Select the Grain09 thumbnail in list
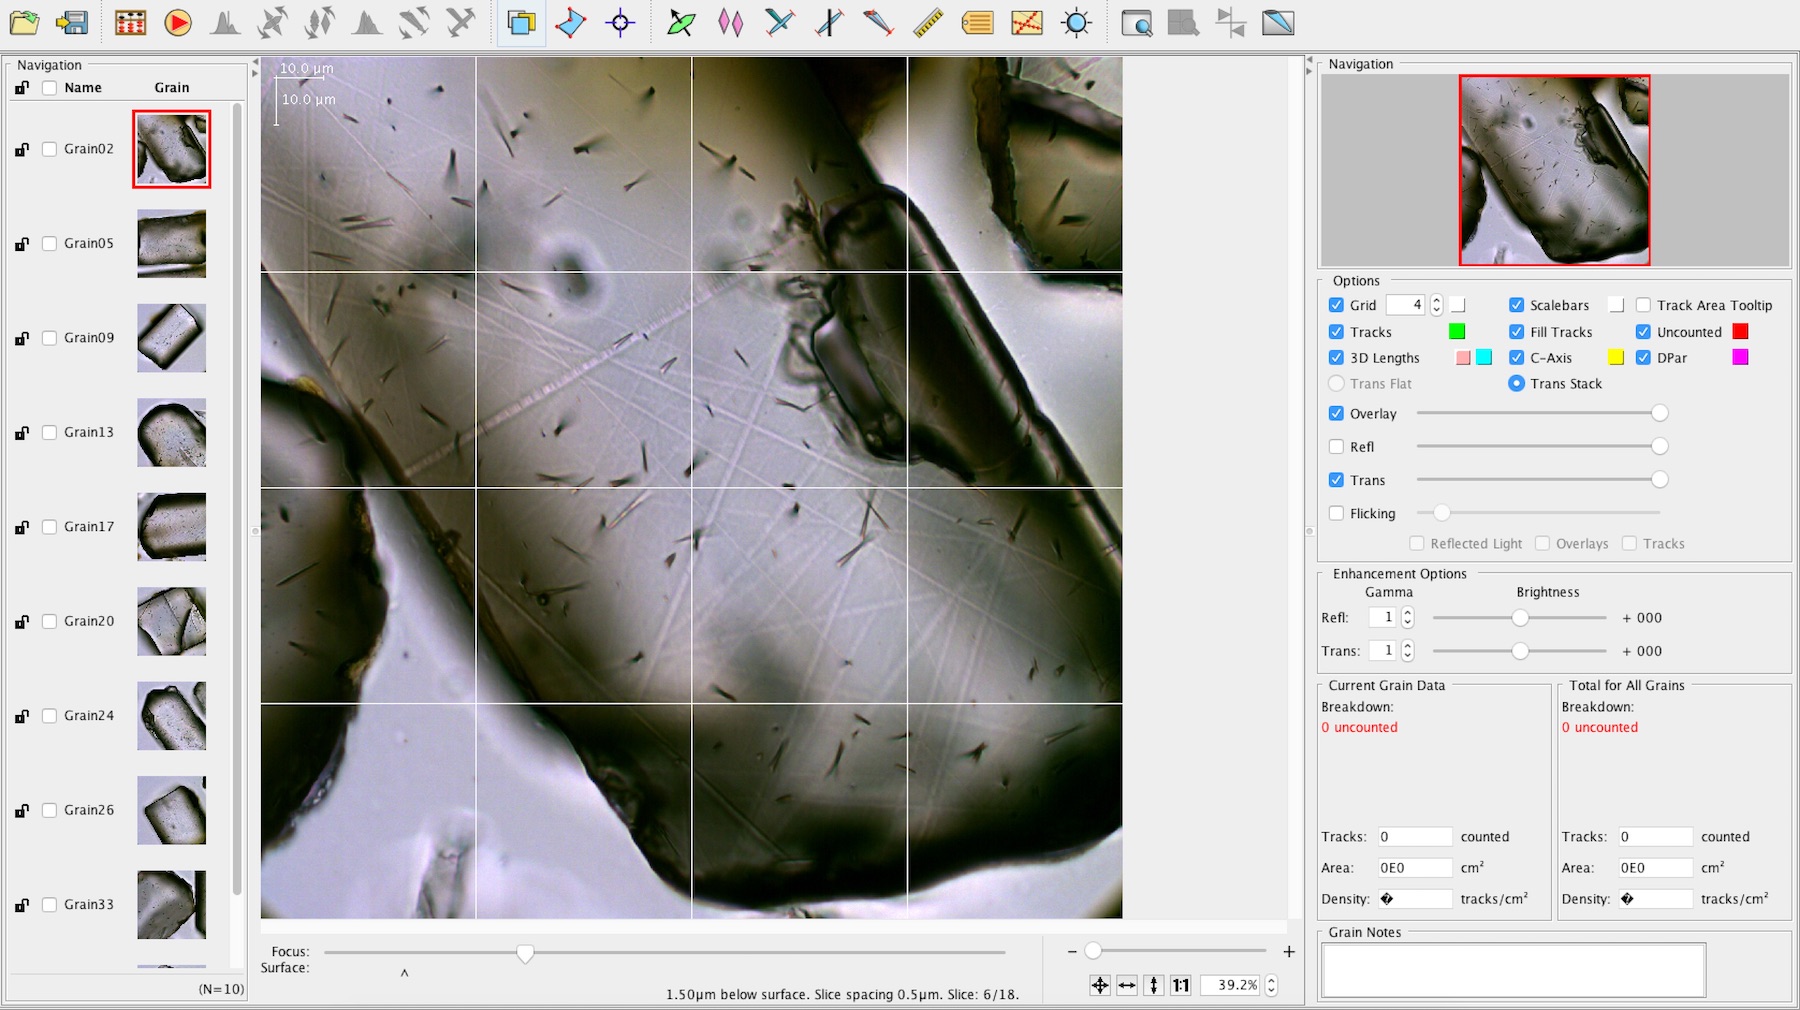1800x1010 pixels. 171,338
